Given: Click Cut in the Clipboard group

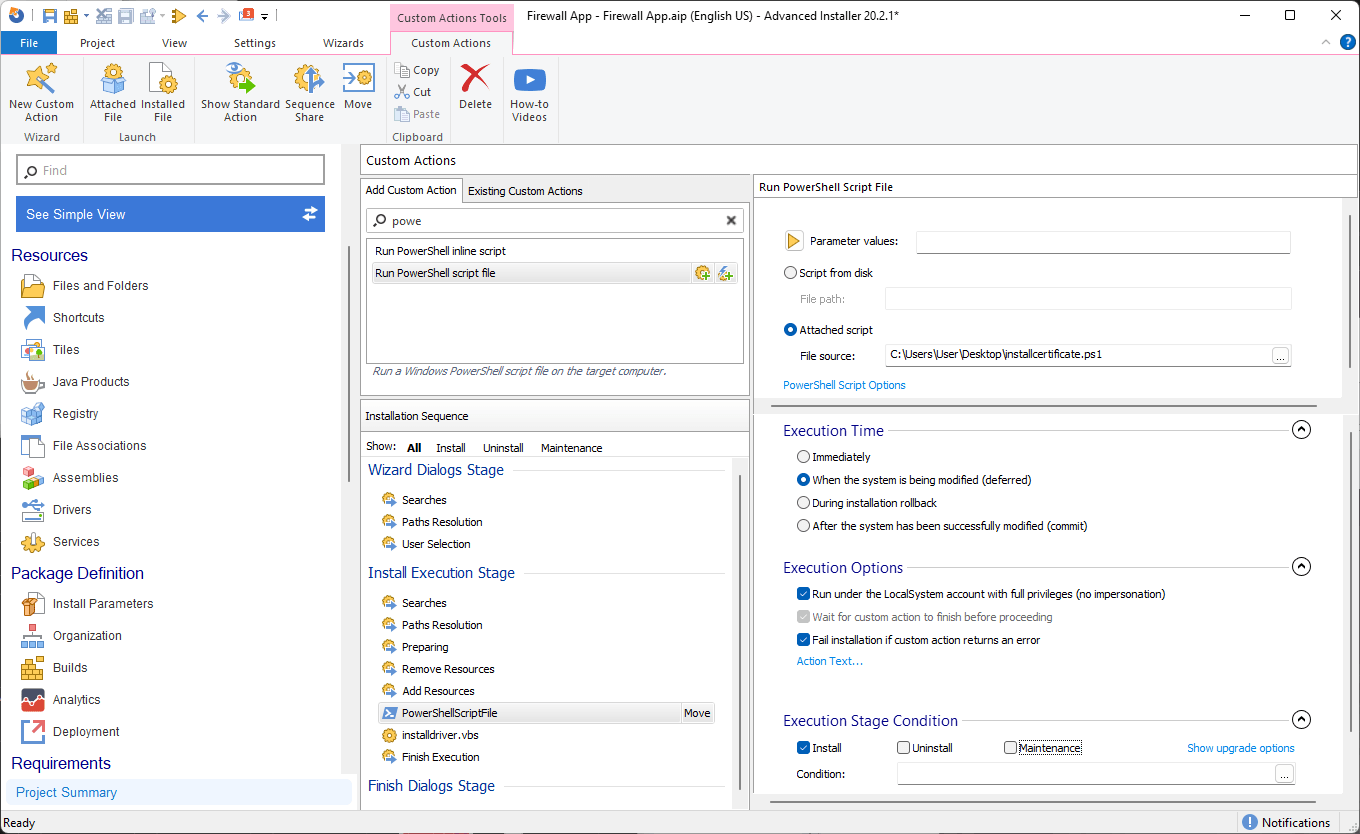Looking at the screenshot, I should pyautogui.click(x=413, y=92).
